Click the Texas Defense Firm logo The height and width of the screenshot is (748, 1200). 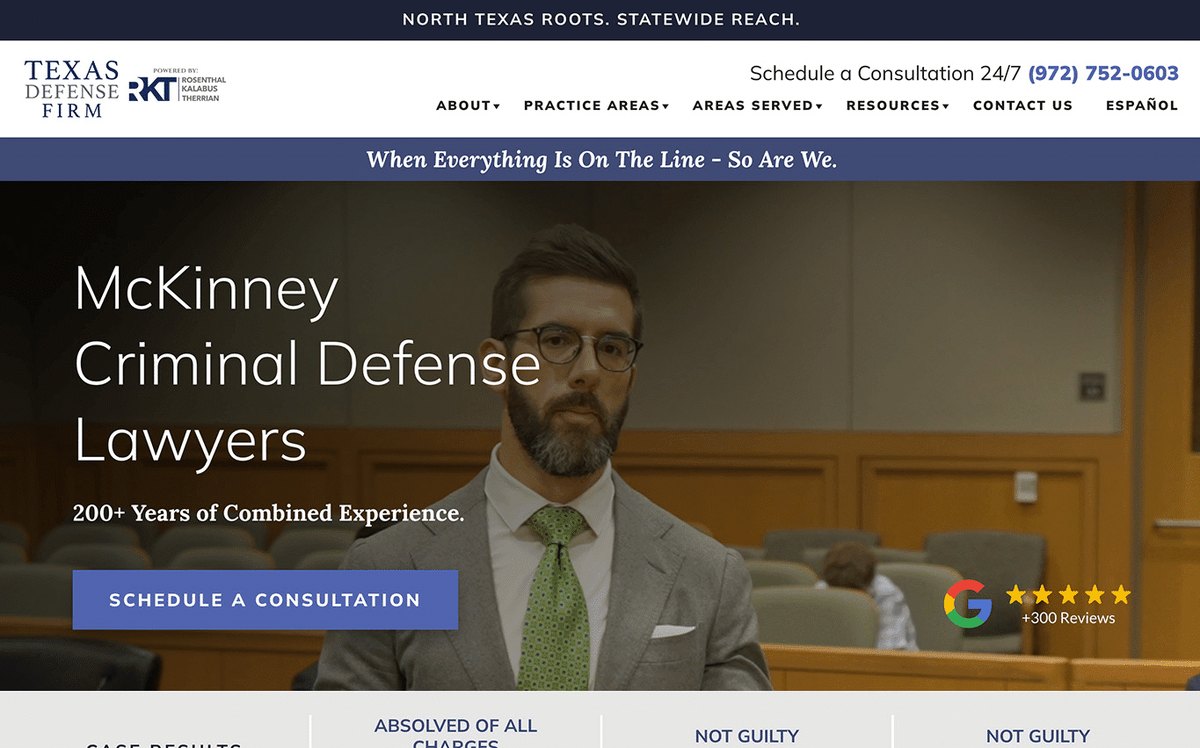coord(71,89)
